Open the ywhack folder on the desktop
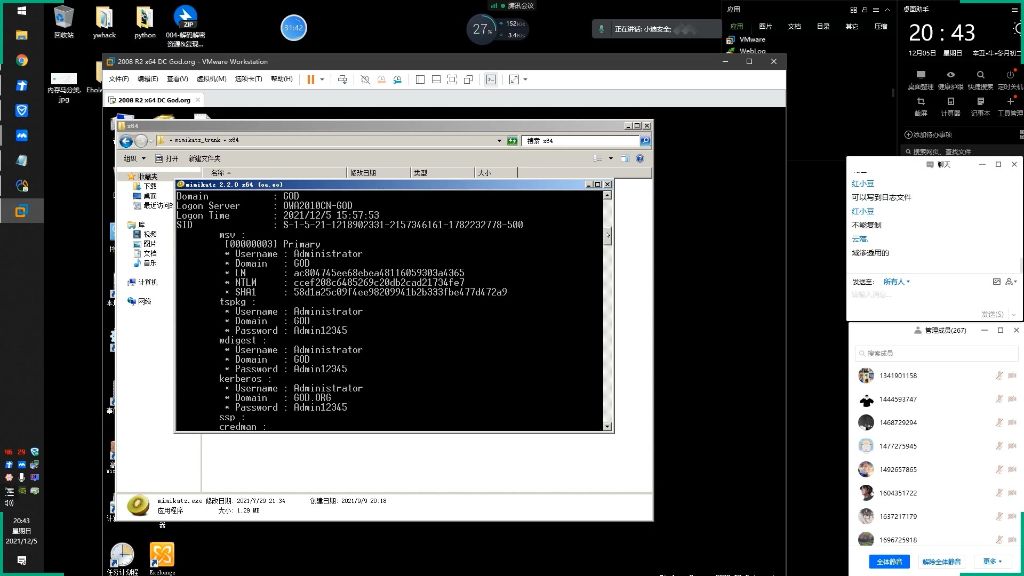 pos(104,22)
